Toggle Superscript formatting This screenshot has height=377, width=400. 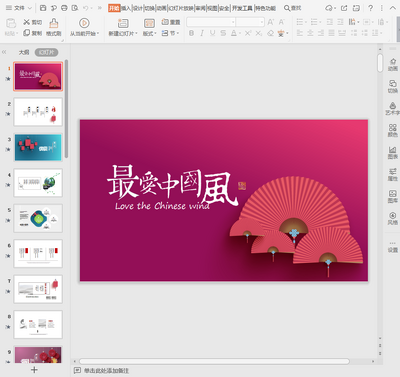[248, 33]
